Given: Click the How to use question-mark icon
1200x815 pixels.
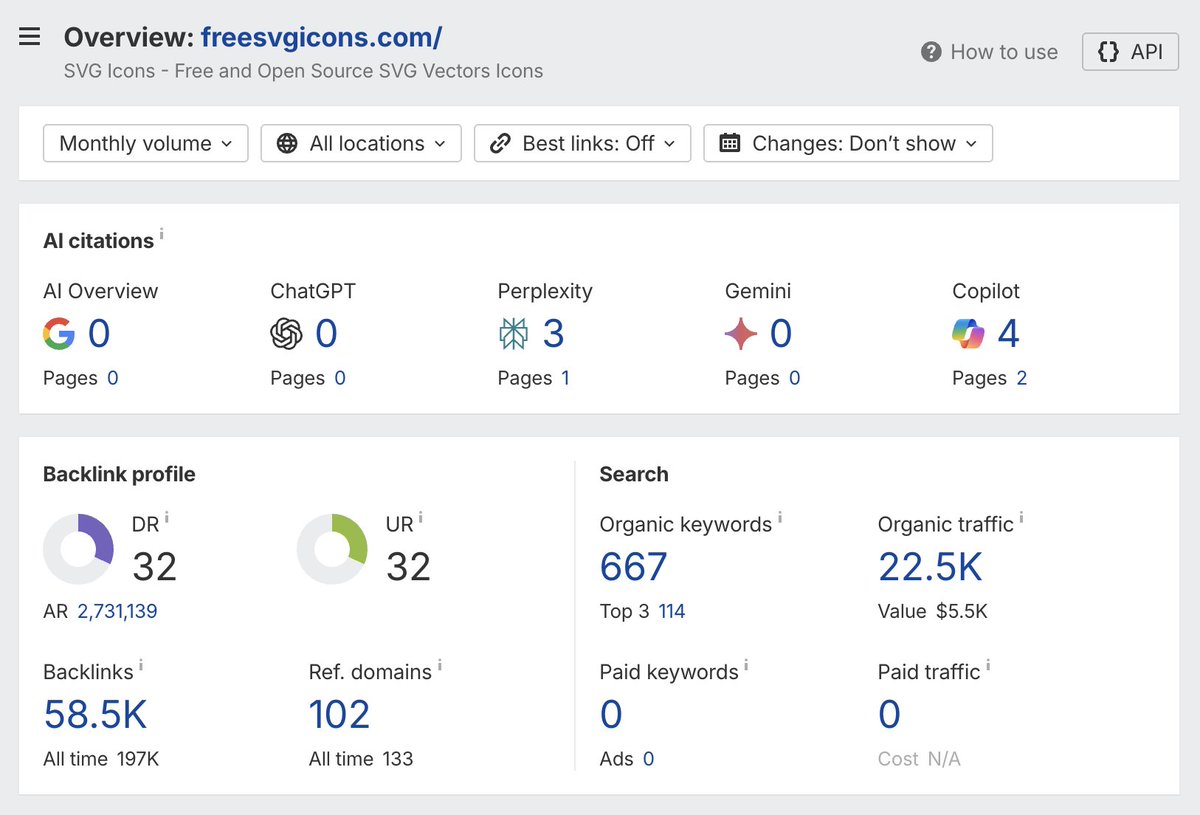Looking at the screenshot, I should click(x=931, y=52).
